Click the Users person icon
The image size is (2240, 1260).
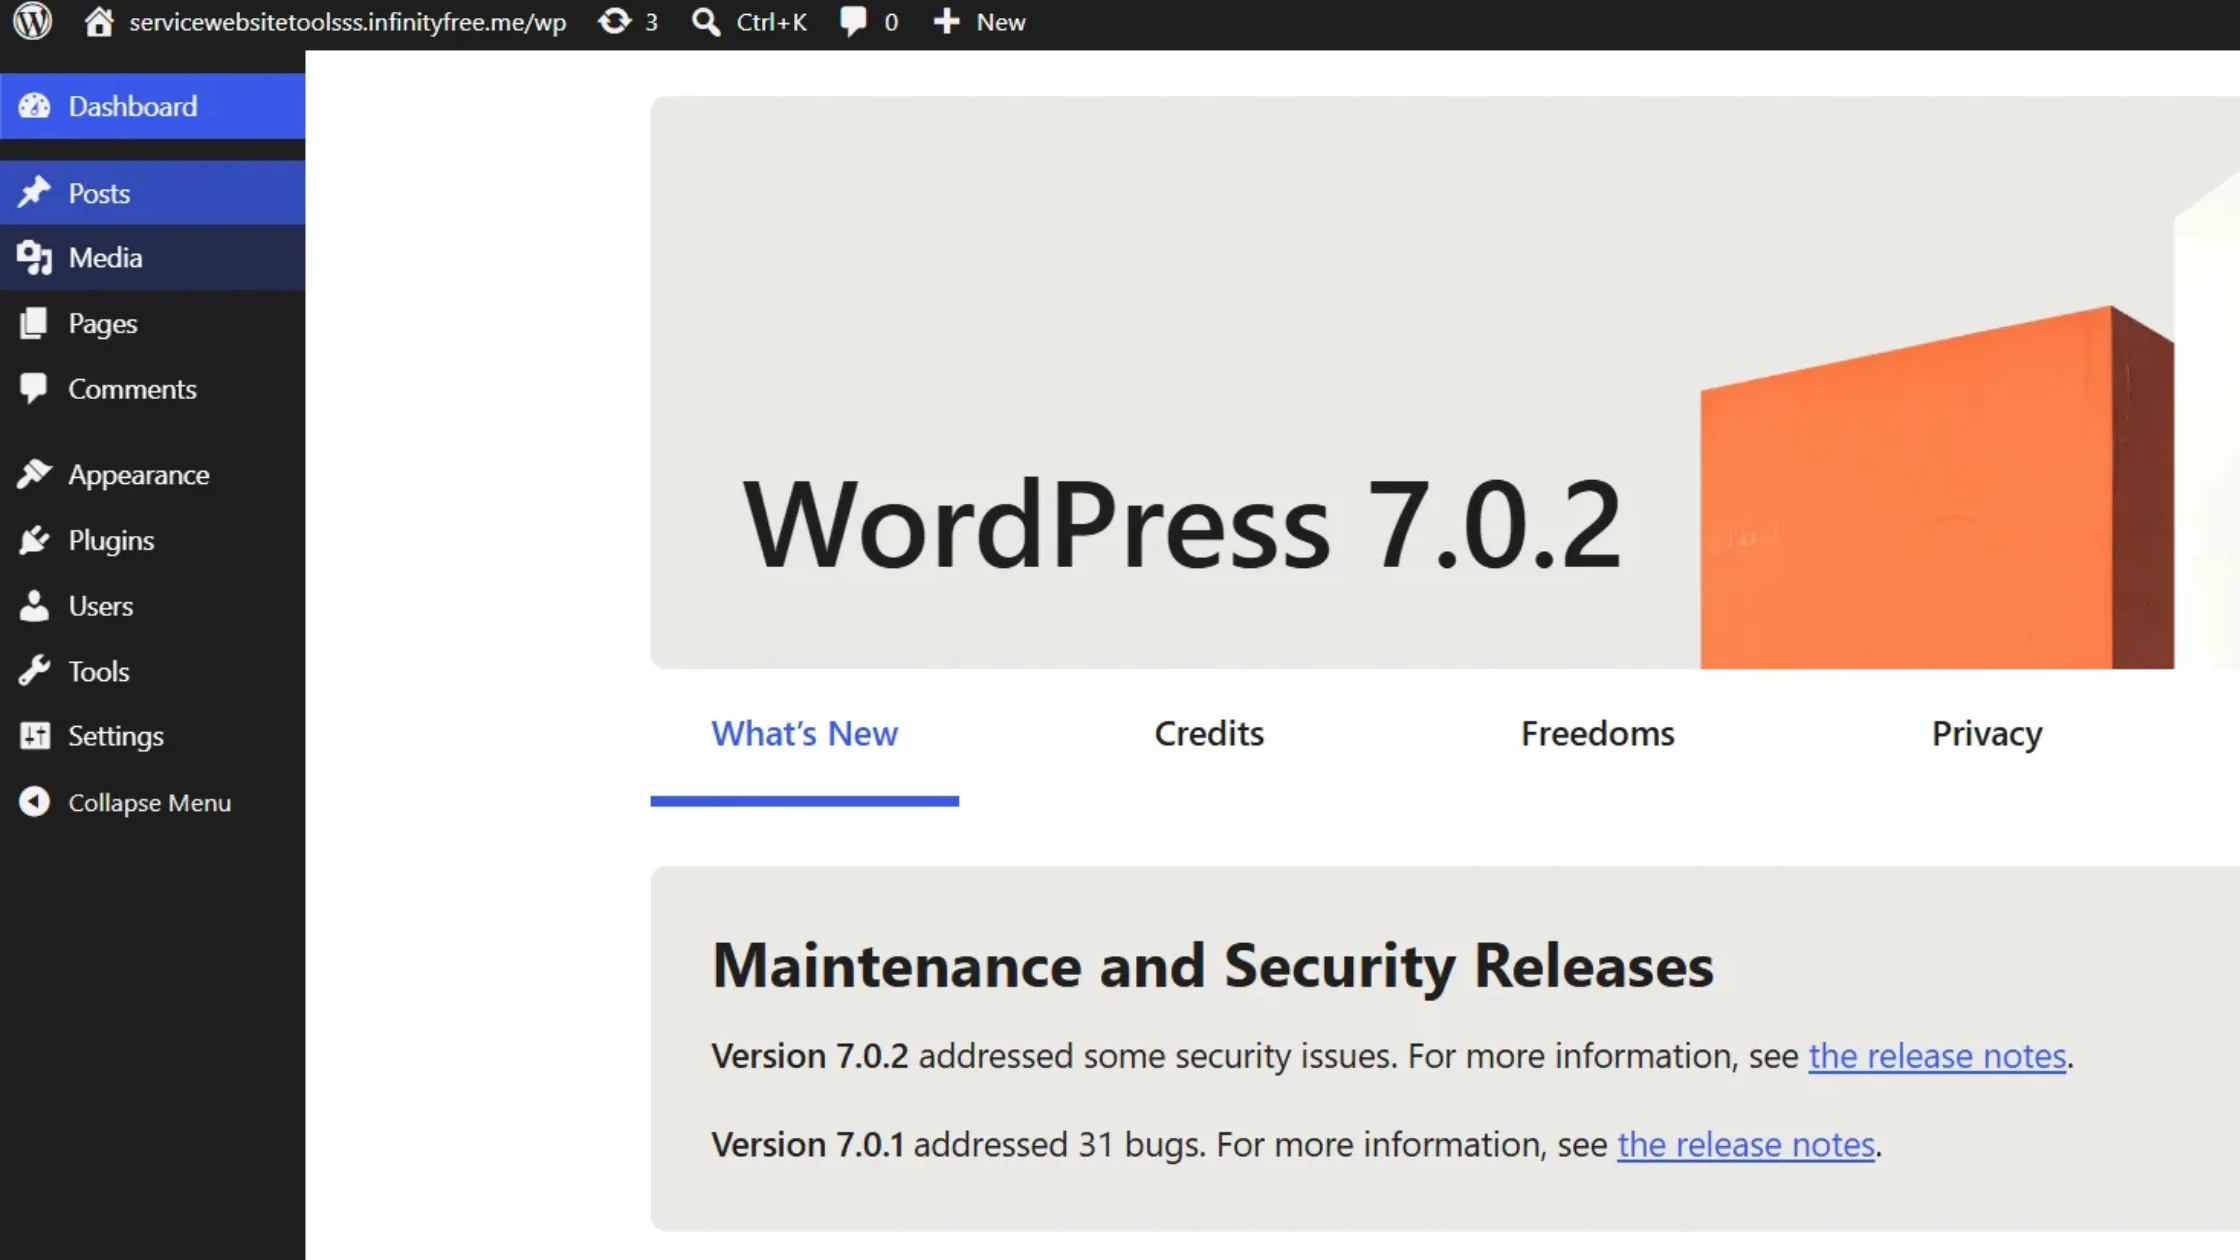(x=34, y=605)
